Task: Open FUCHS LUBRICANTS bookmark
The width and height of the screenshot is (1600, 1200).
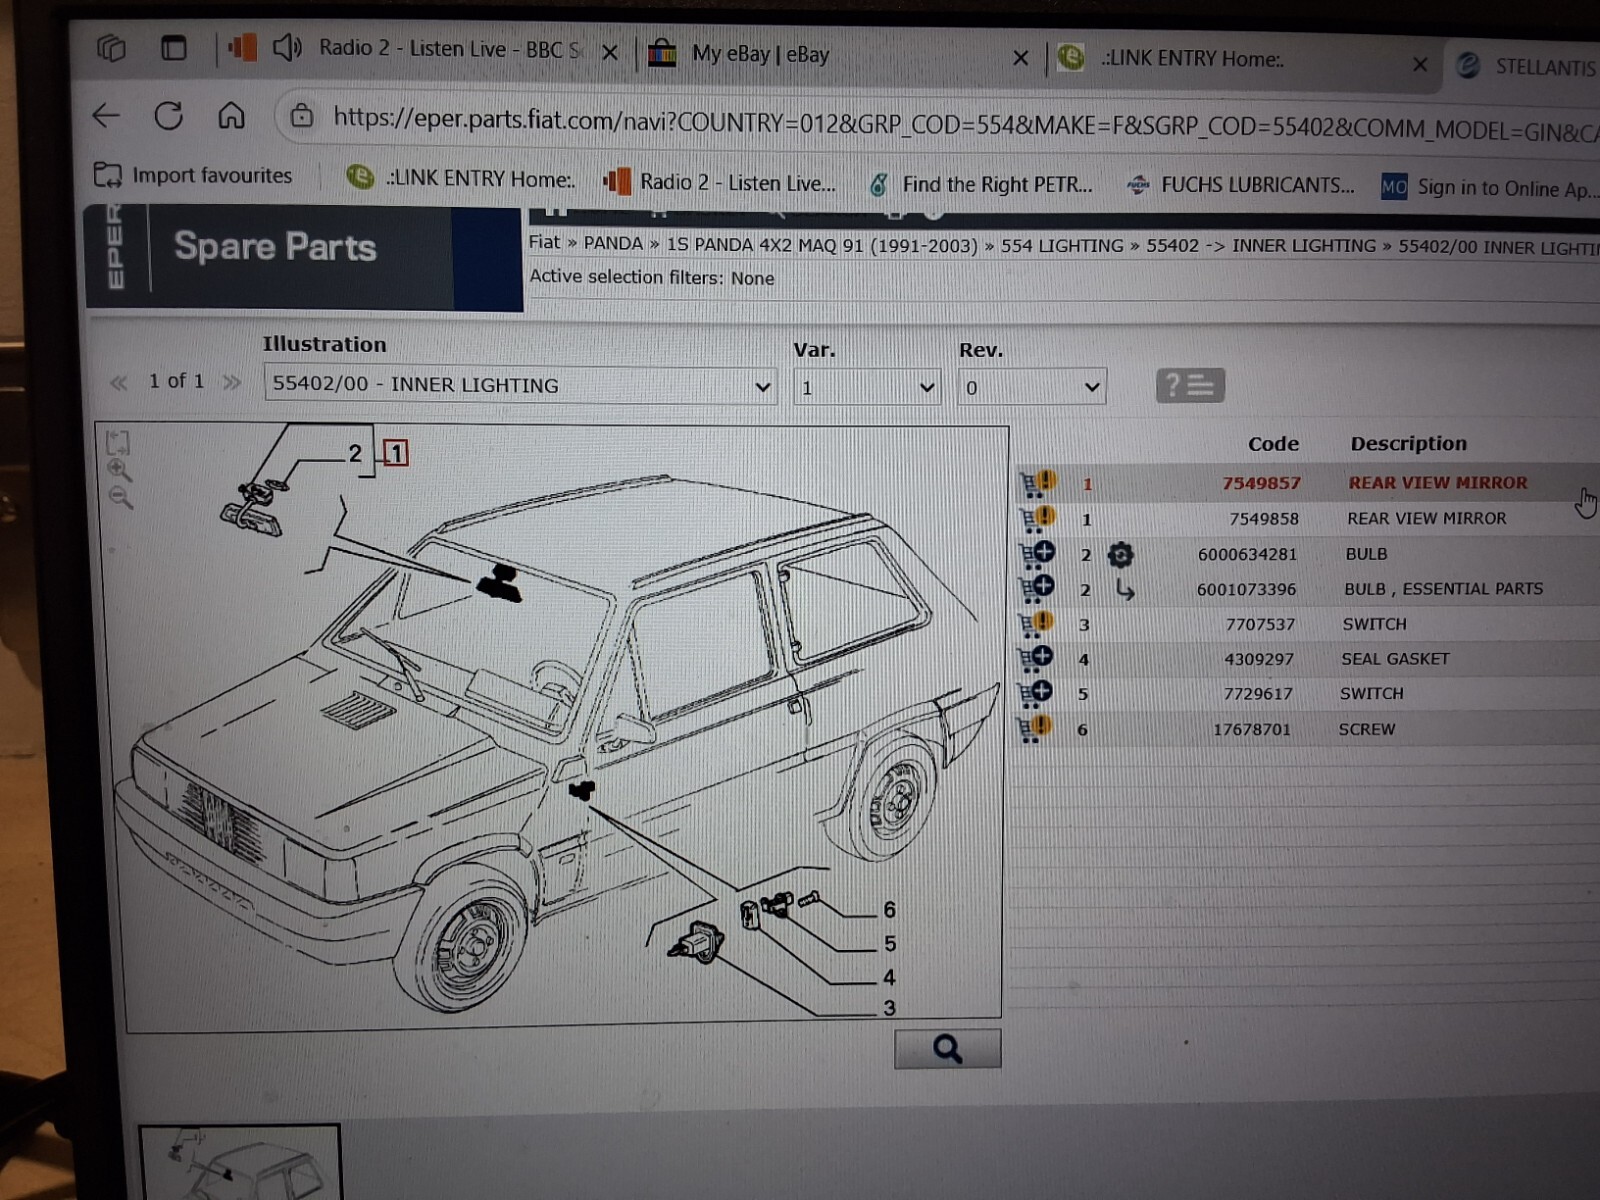Action: point(1240,185)
